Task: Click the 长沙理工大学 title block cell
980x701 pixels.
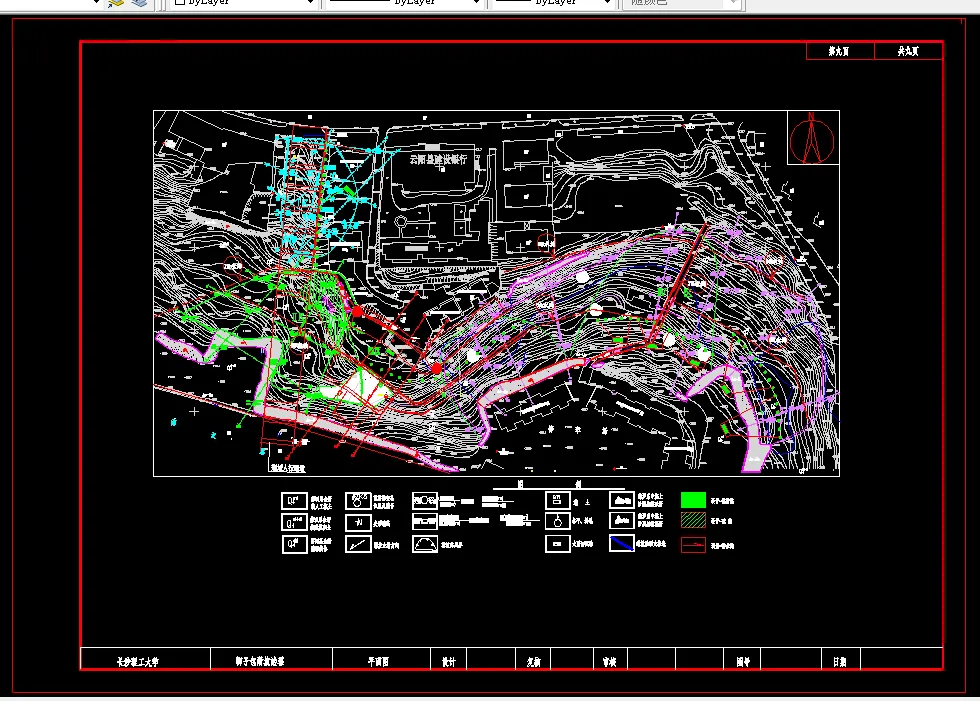Action: 146,660
